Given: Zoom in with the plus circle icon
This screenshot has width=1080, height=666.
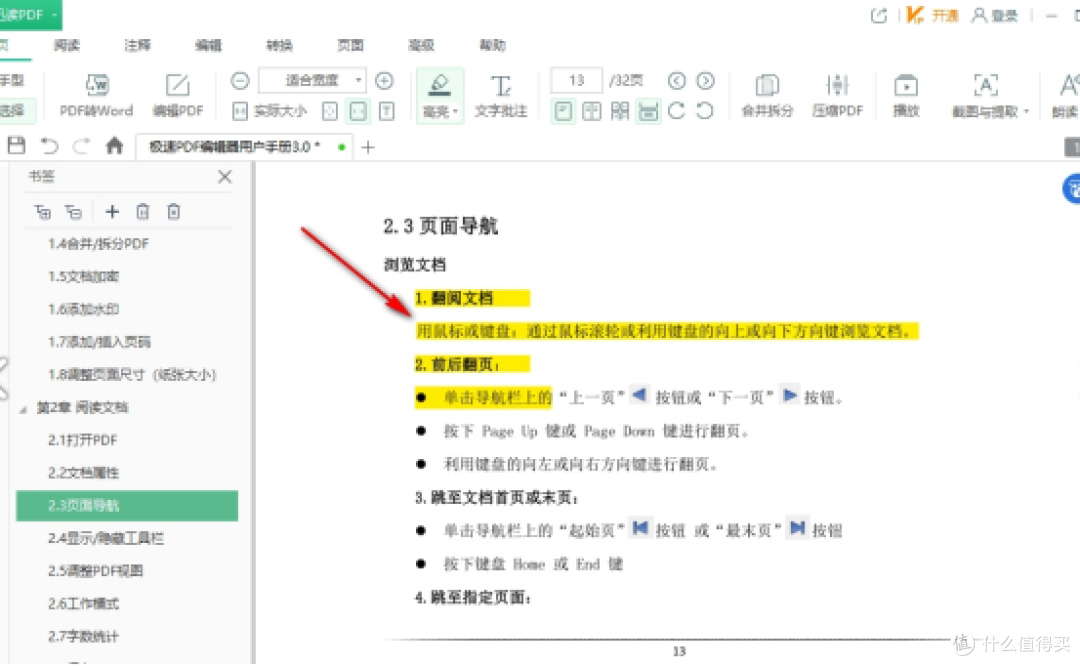Looking at the screenshot, I should point(384,81).
